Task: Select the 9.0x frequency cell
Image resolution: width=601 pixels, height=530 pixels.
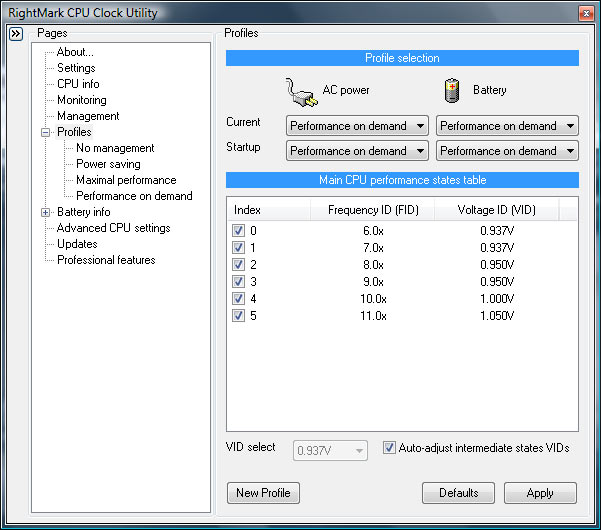Action: pyautogui.click(x=373, y=282)
